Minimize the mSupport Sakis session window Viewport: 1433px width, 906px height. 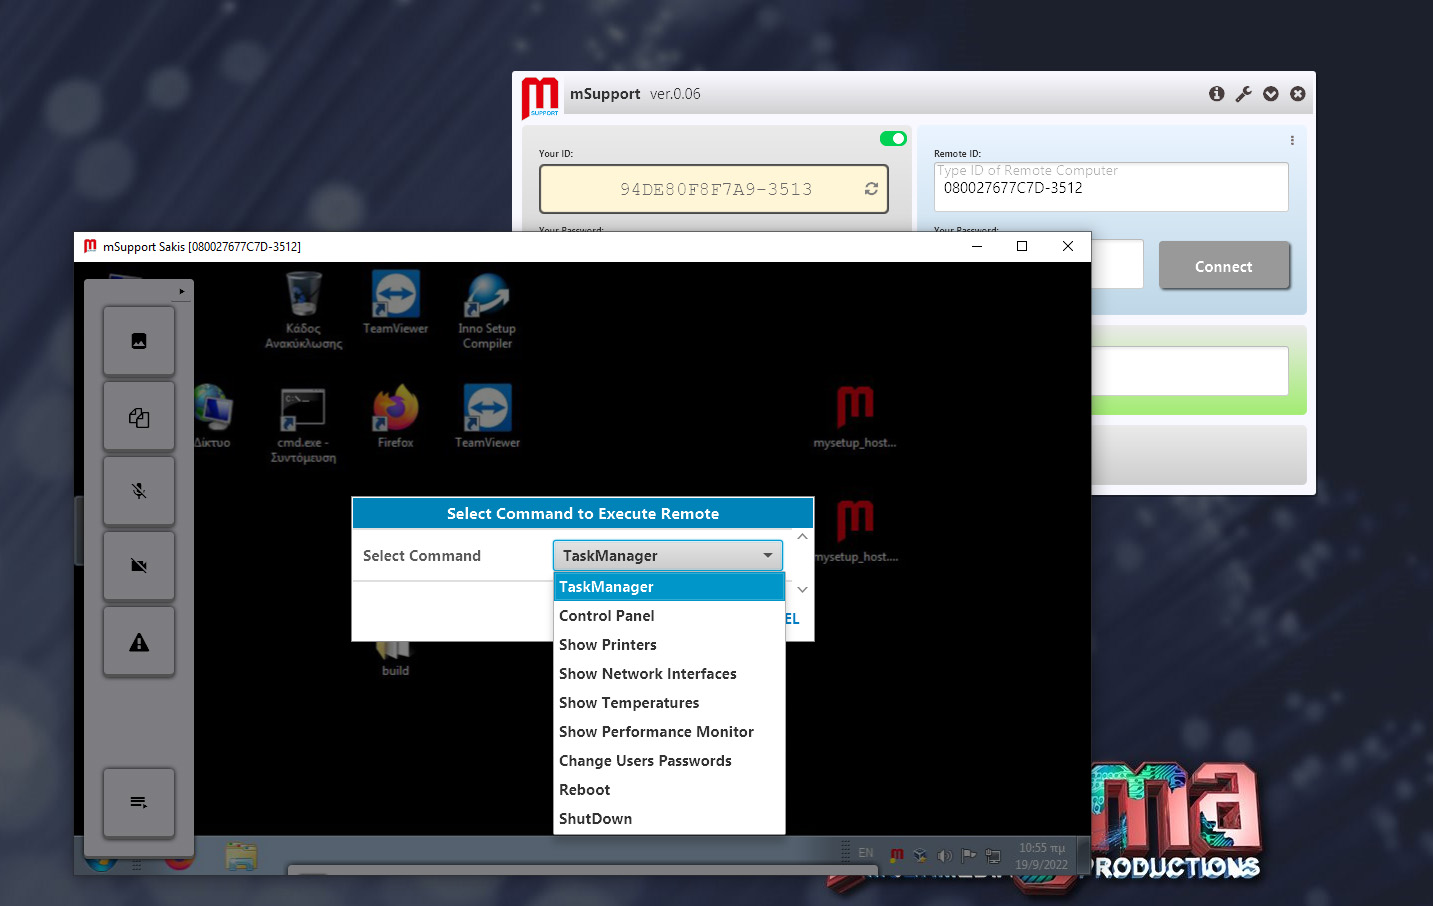(x=977, y=246)
